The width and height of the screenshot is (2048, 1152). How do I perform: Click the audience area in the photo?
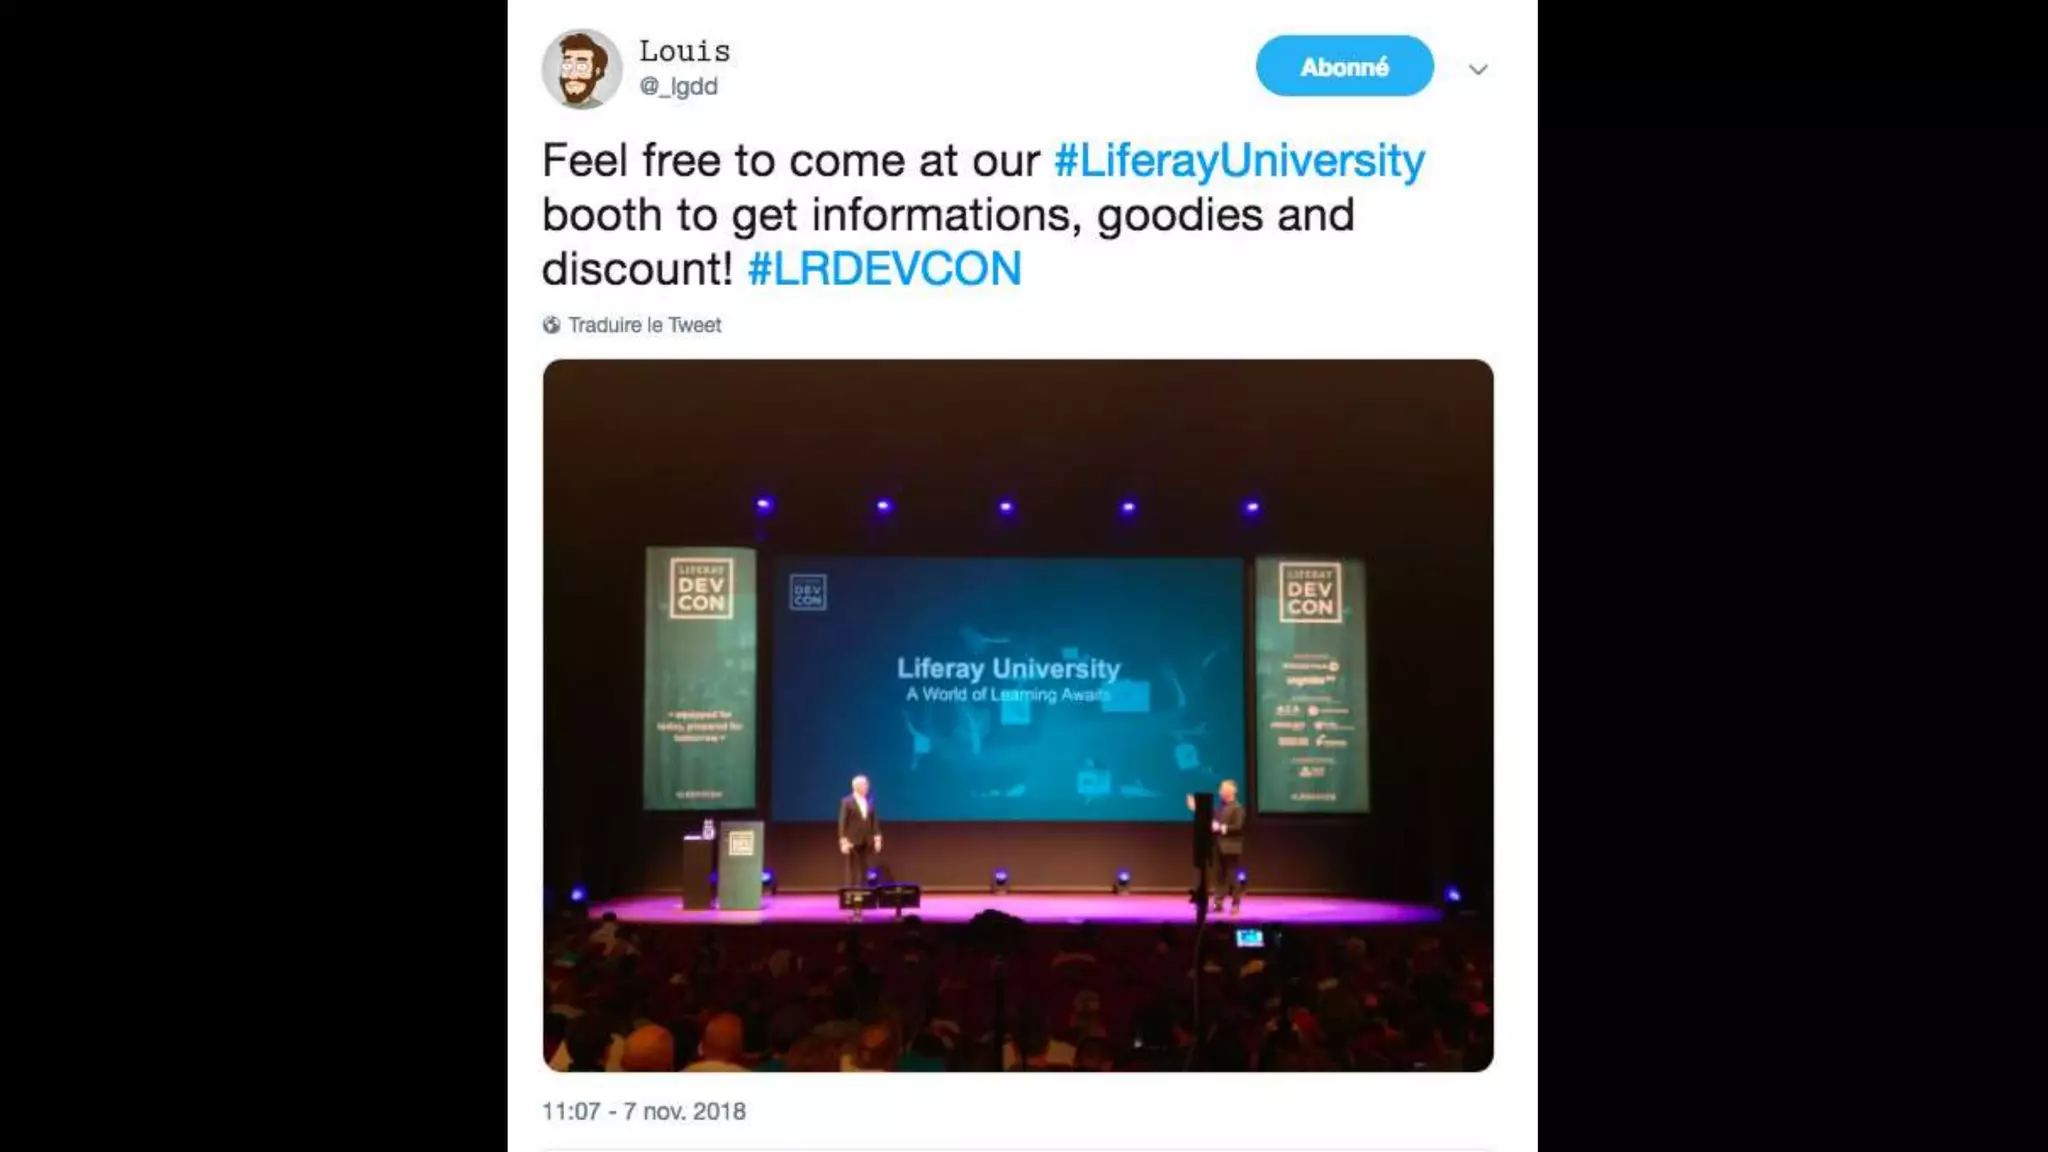click(x=1018, y=995)
